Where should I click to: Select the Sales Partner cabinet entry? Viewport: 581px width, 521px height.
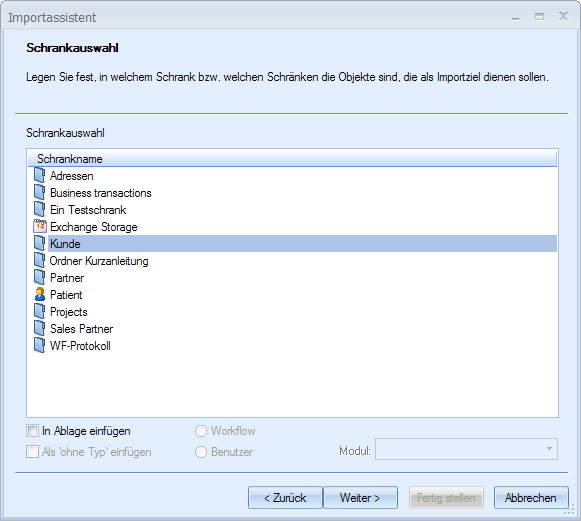point(82,329)
